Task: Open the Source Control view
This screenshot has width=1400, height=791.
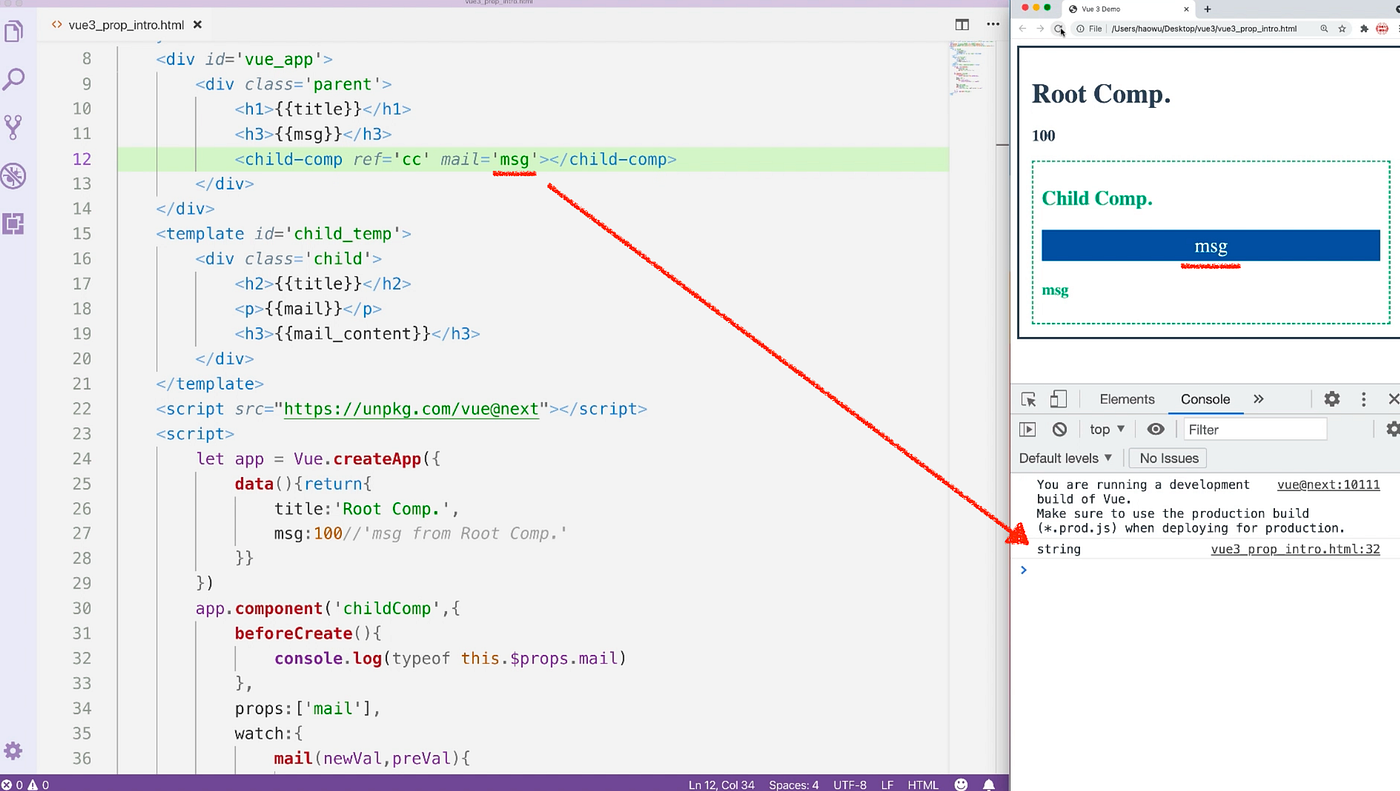Action: 14,127
